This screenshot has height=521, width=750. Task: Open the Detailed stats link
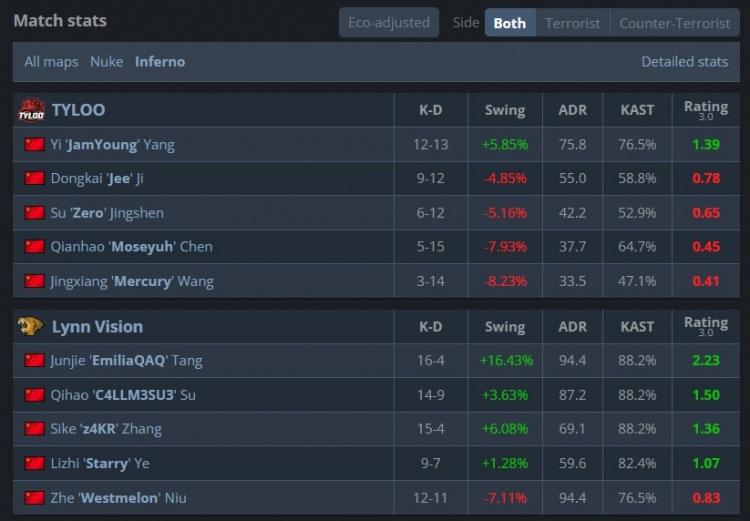click(x=684, y=62)
